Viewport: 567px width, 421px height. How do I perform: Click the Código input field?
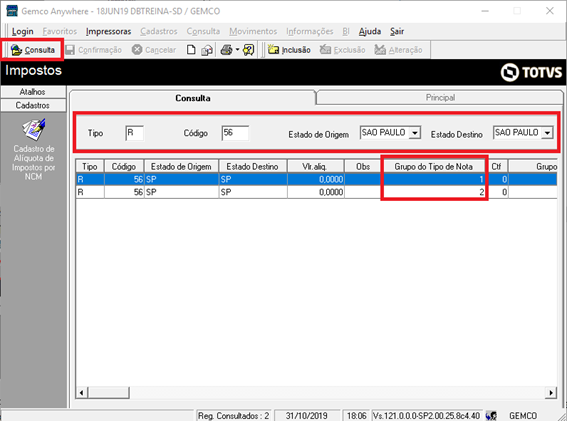(x=235, y=133)
